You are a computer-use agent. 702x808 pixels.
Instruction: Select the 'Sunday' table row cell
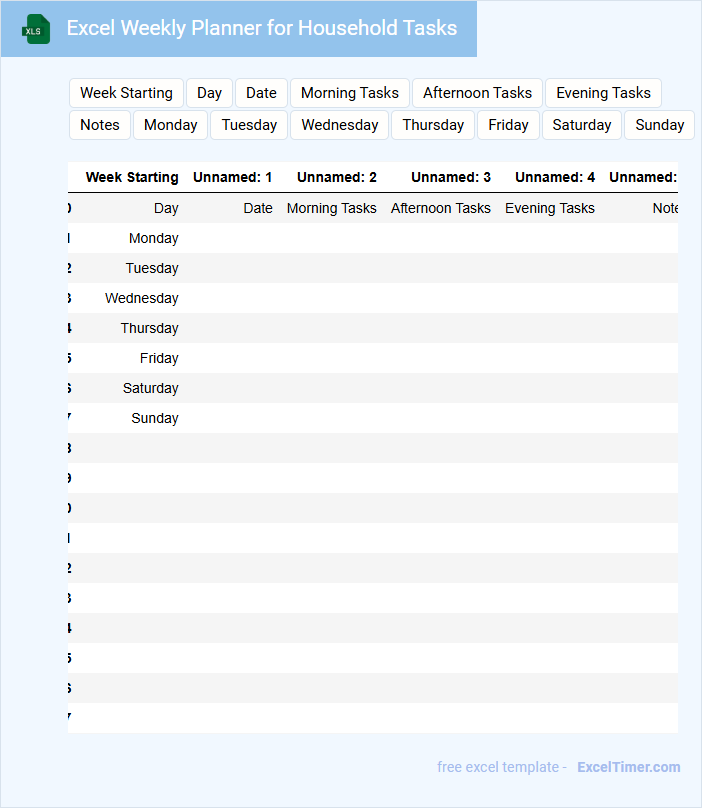(x=155, y=418)
